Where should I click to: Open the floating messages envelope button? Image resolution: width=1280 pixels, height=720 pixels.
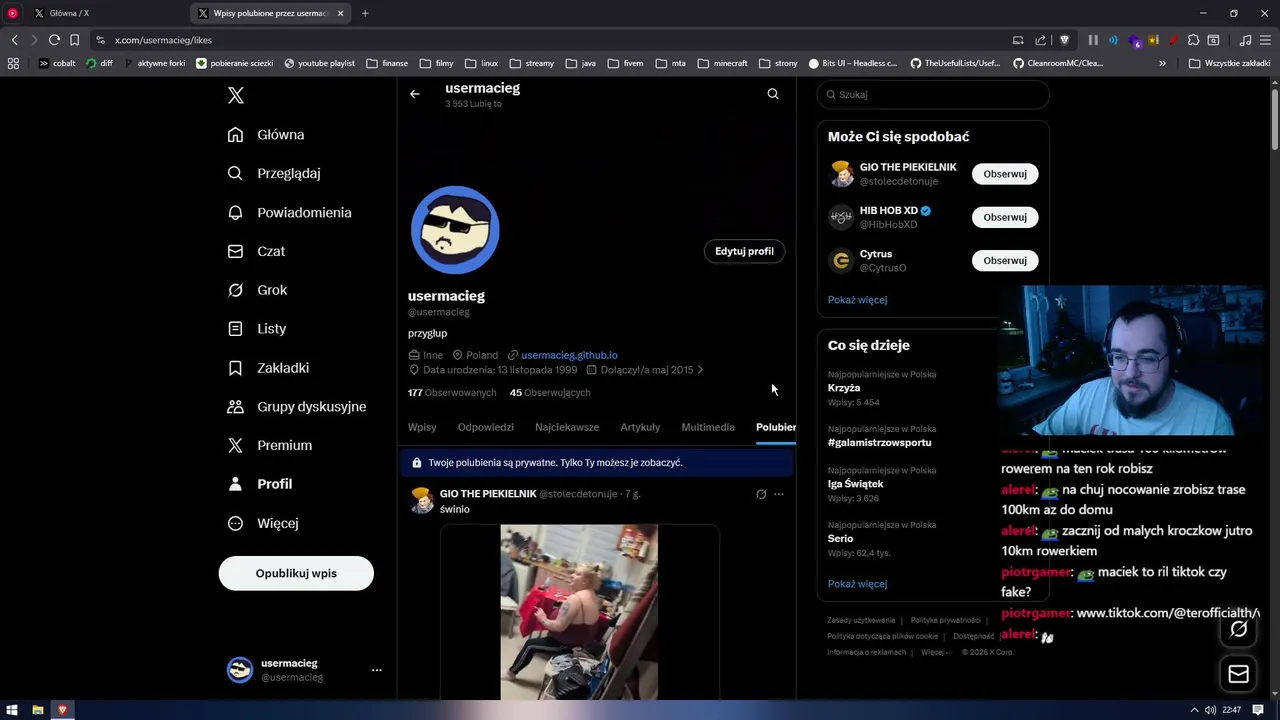pos(1239,674)
